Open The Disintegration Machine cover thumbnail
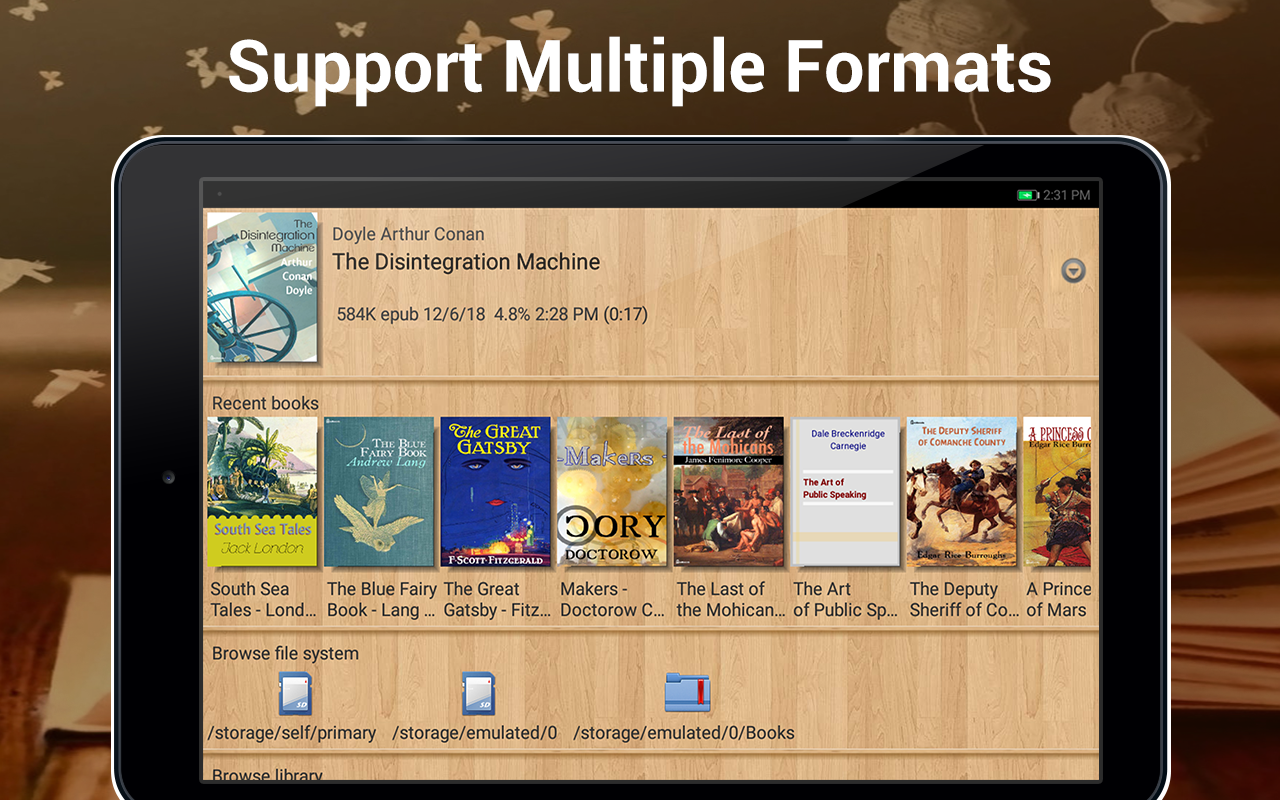This screenshot has width=1280, height=800. (x=262, y=288)
